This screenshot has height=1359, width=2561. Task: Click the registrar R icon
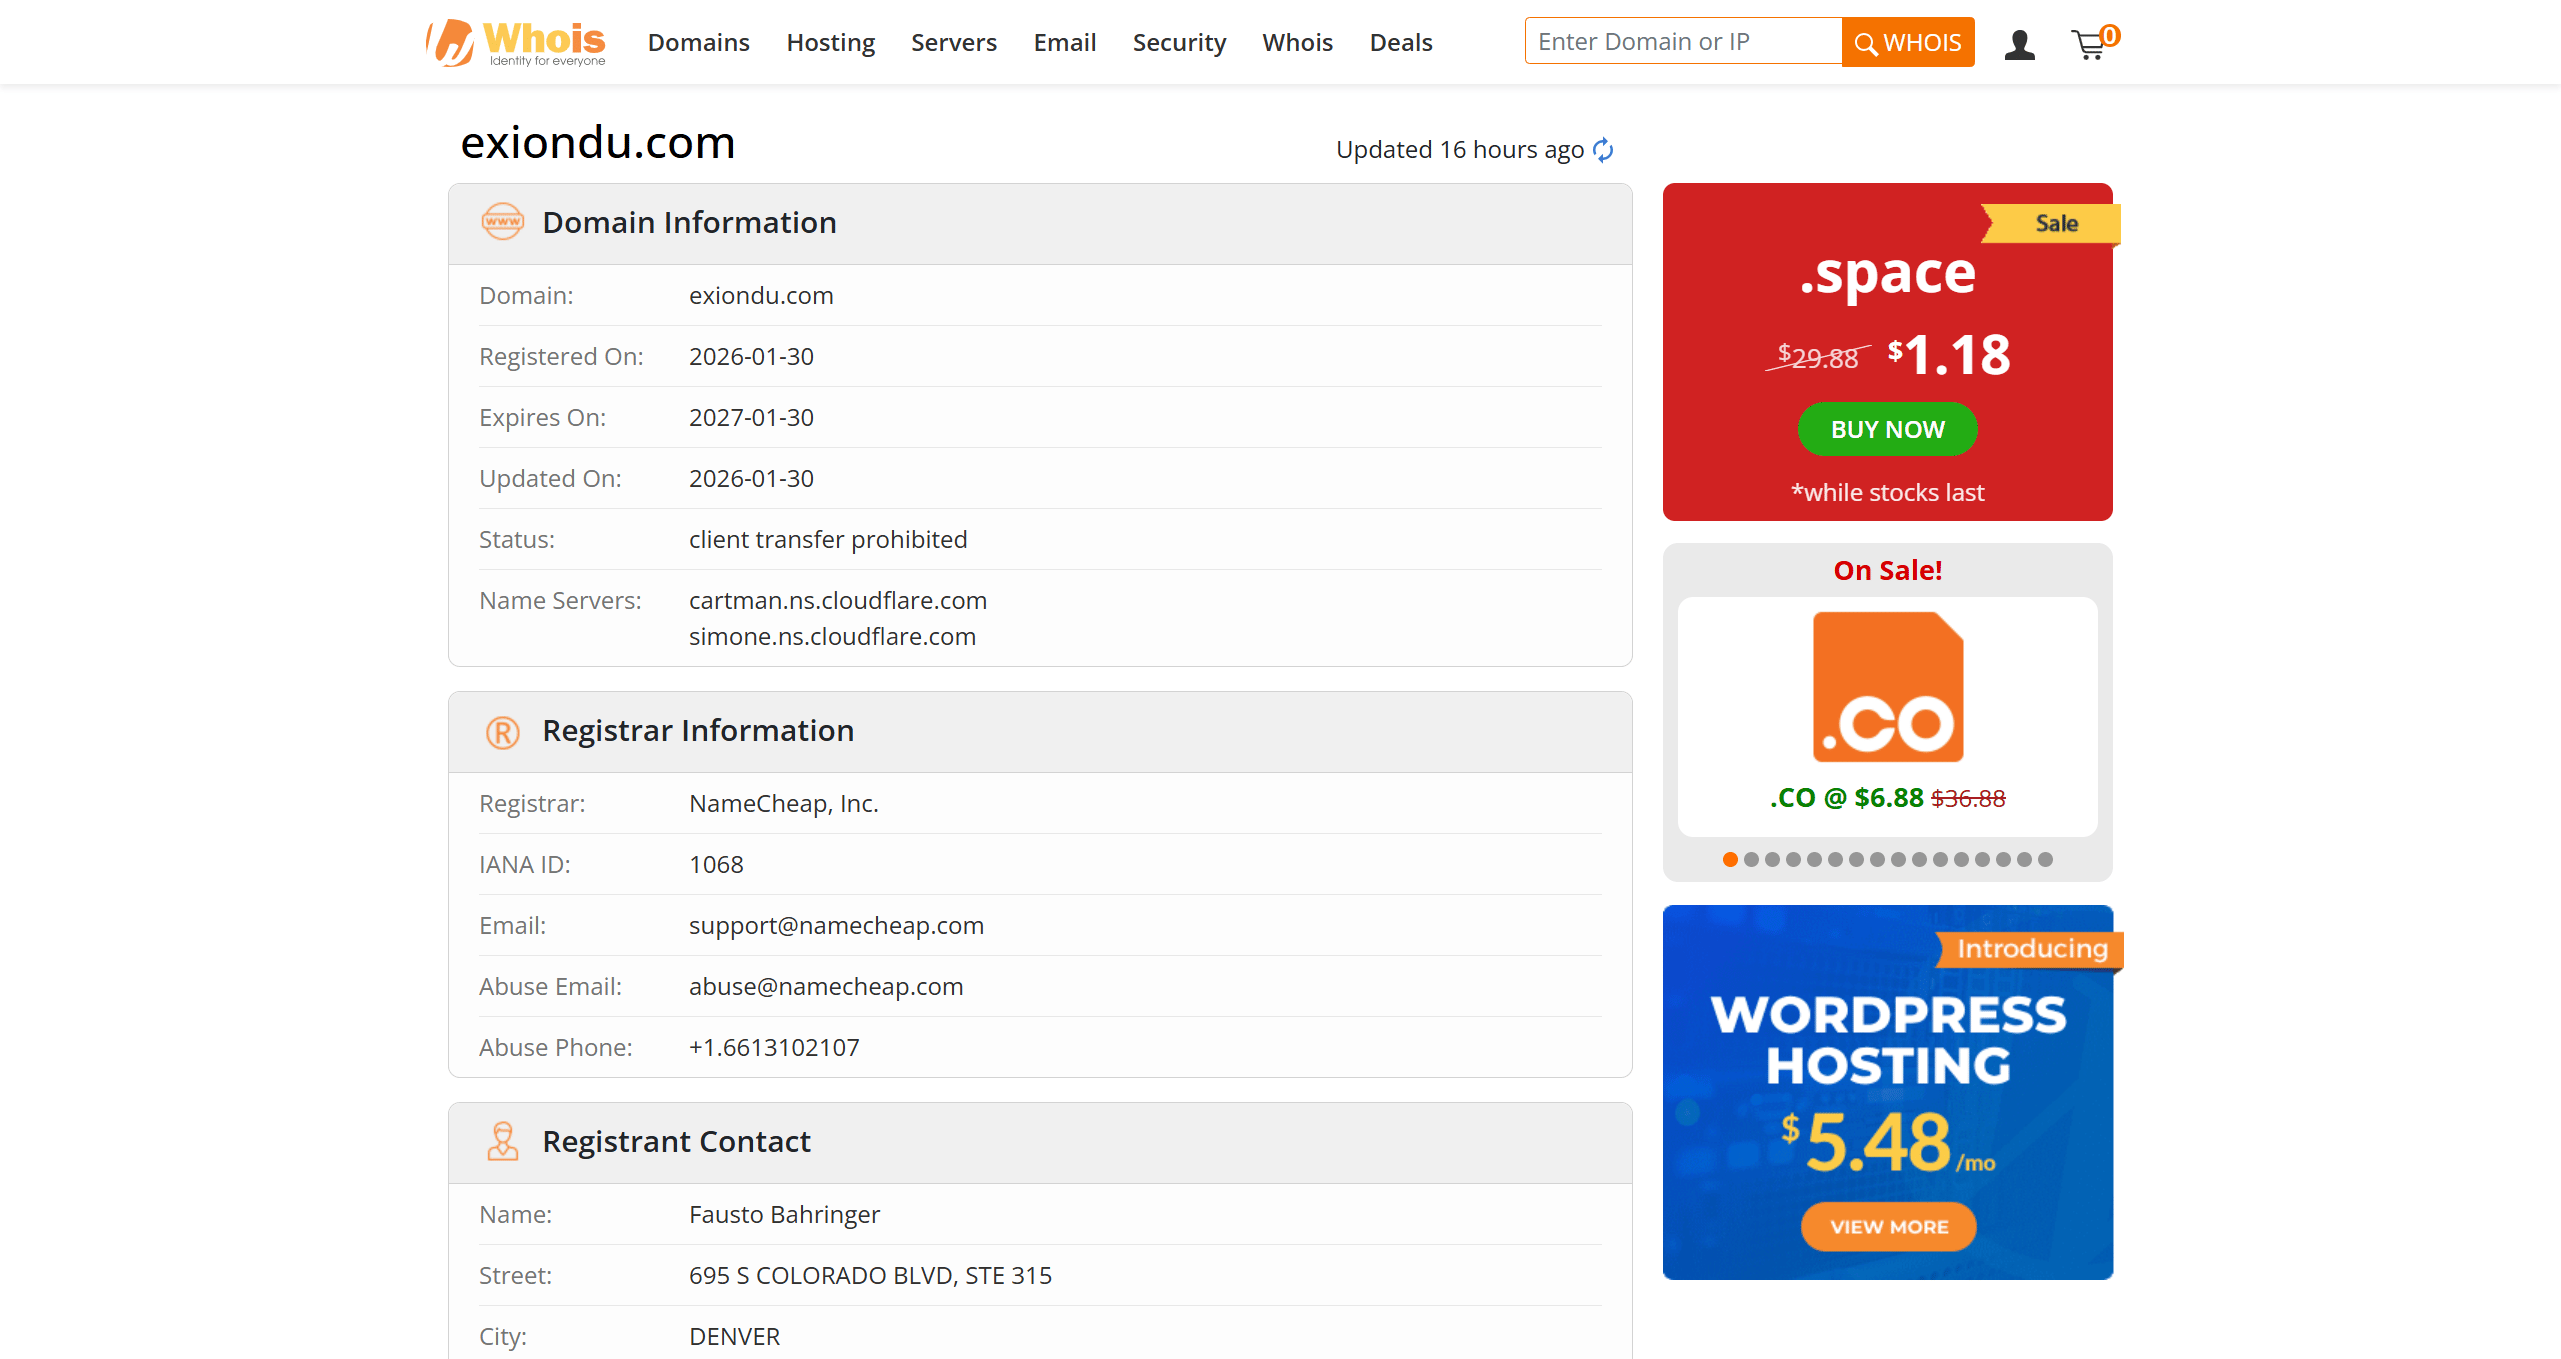point(502,732)
